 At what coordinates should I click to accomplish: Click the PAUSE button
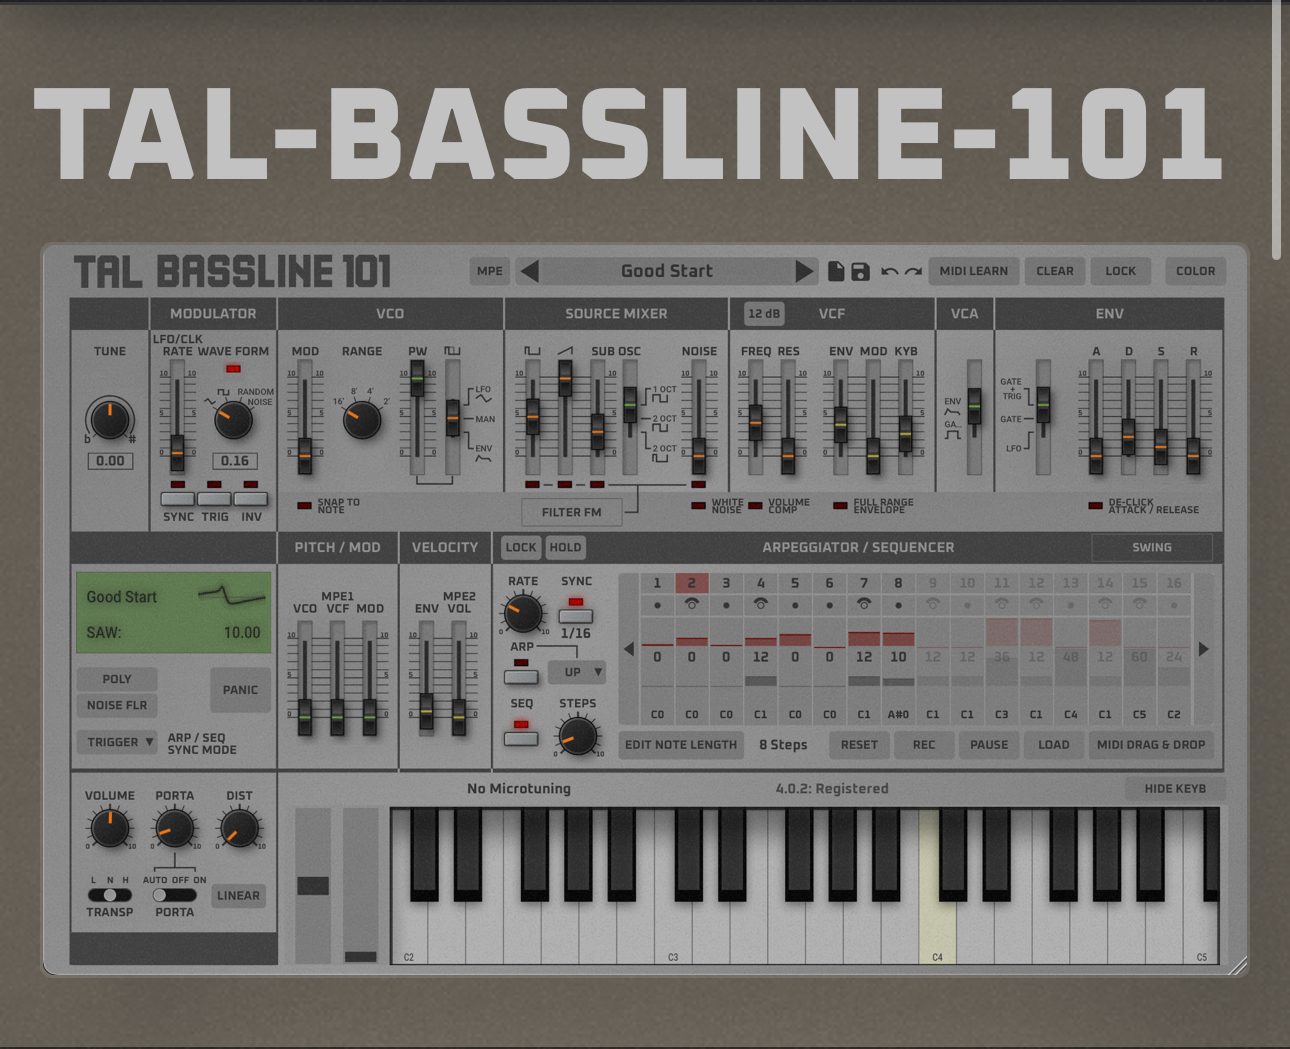pos(989,744)
